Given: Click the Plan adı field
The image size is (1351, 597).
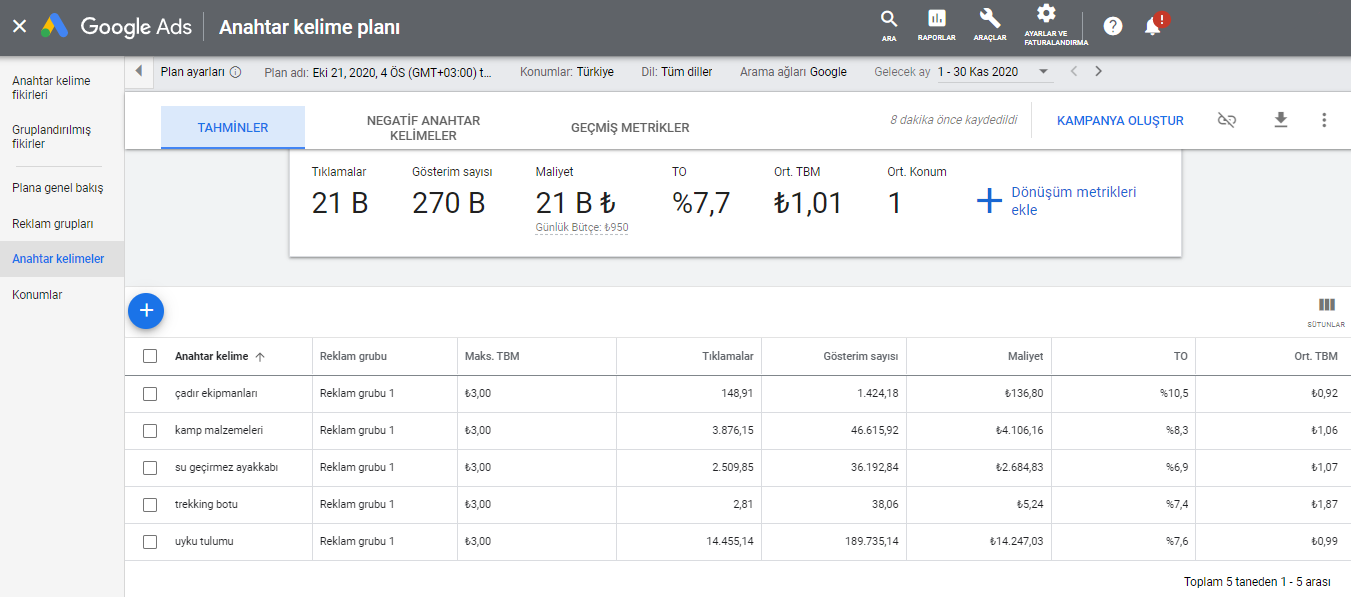Looking at the screenshot, I should pyautogui.click(x=378, y=72).
